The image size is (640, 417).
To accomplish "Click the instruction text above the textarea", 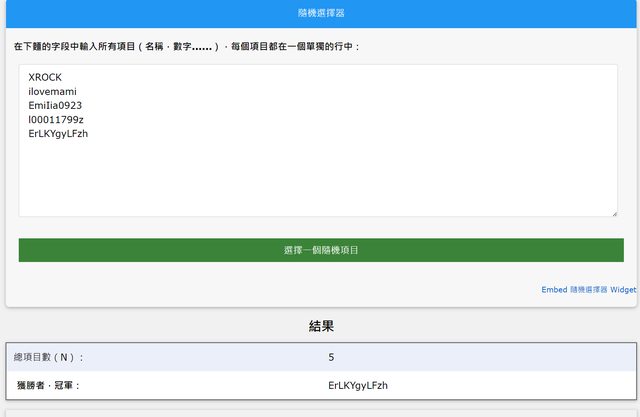I will click(x=187, y=47).
